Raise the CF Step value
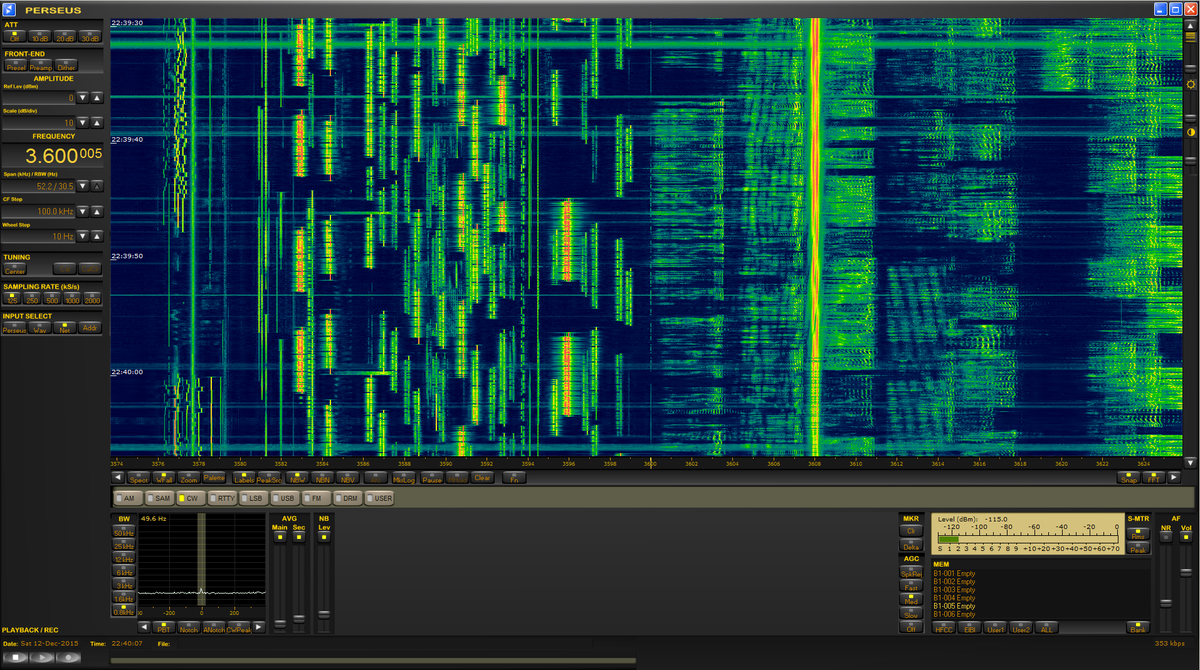This screenshot has width=1200, height=670. point(97,211)
